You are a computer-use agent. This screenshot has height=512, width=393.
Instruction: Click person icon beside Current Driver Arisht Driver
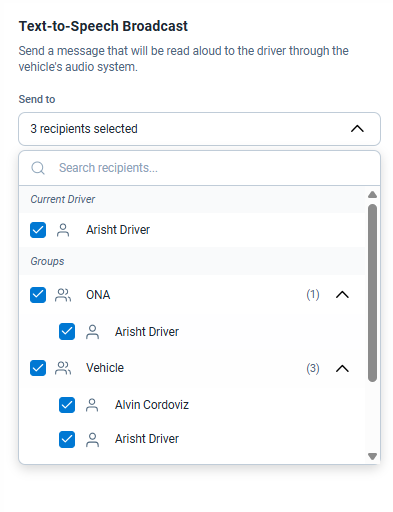[x=63, y=230]
